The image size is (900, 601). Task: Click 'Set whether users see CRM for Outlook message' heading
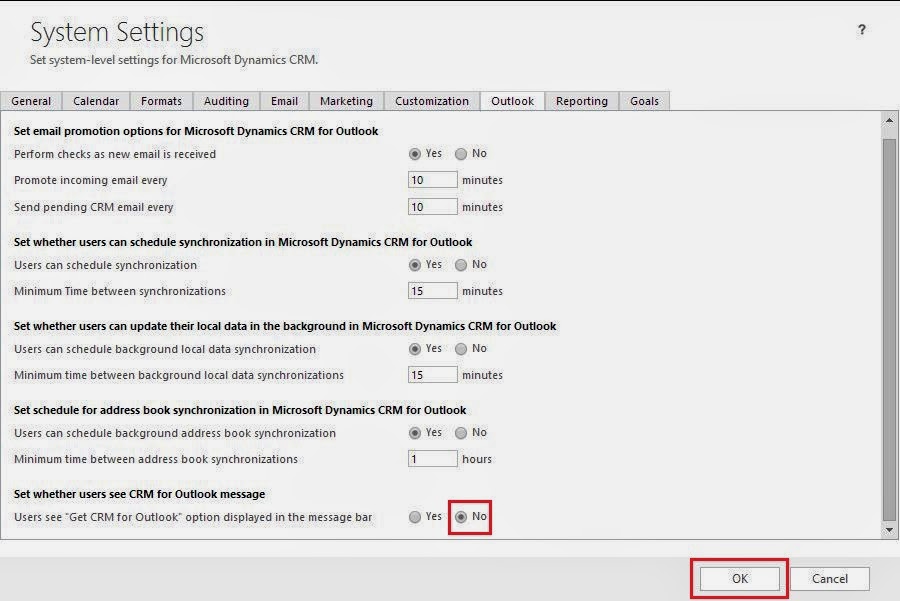[139, 494]
